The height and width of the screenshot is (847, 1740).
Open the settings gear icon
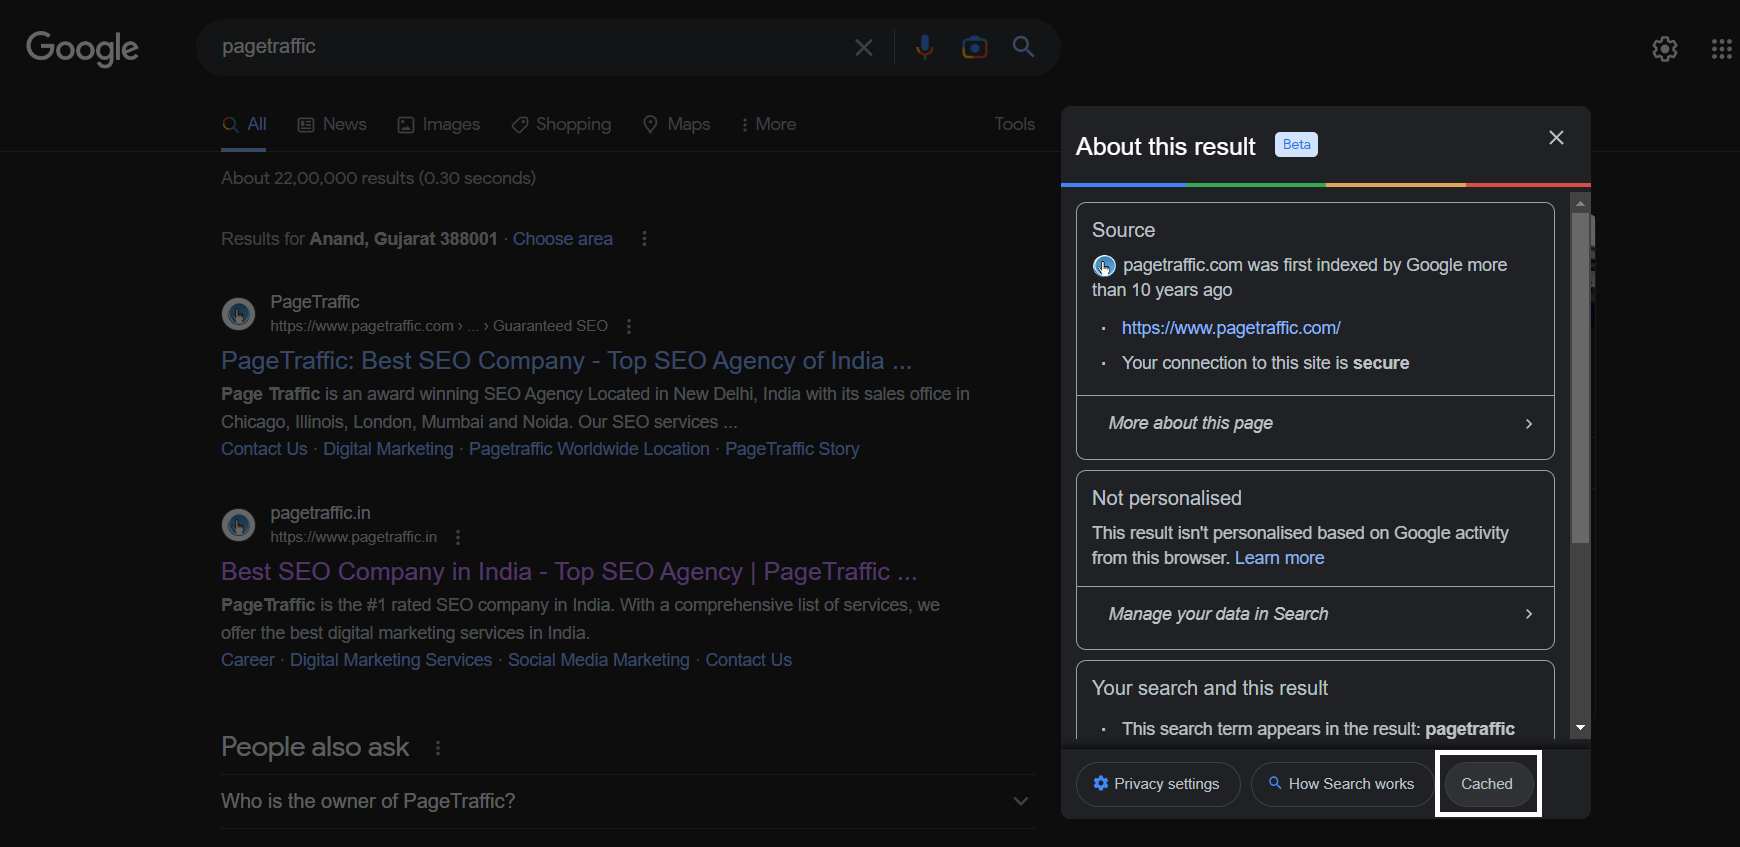[x=1665, y=49]
